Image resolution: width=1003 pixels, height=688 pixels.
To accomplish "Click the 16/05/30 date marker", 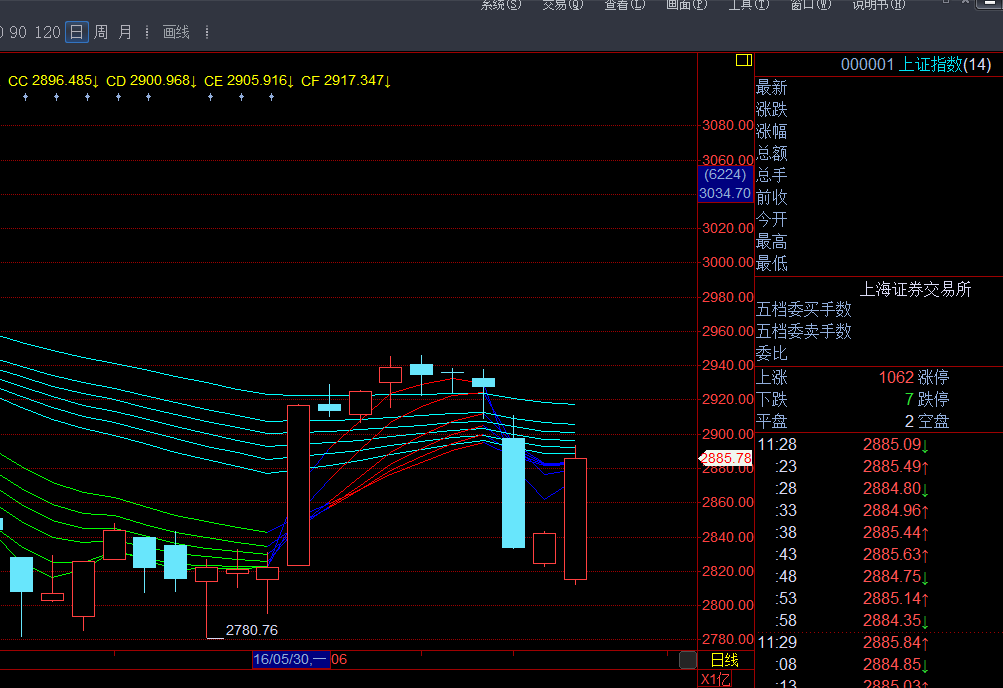I will point(290,659).
